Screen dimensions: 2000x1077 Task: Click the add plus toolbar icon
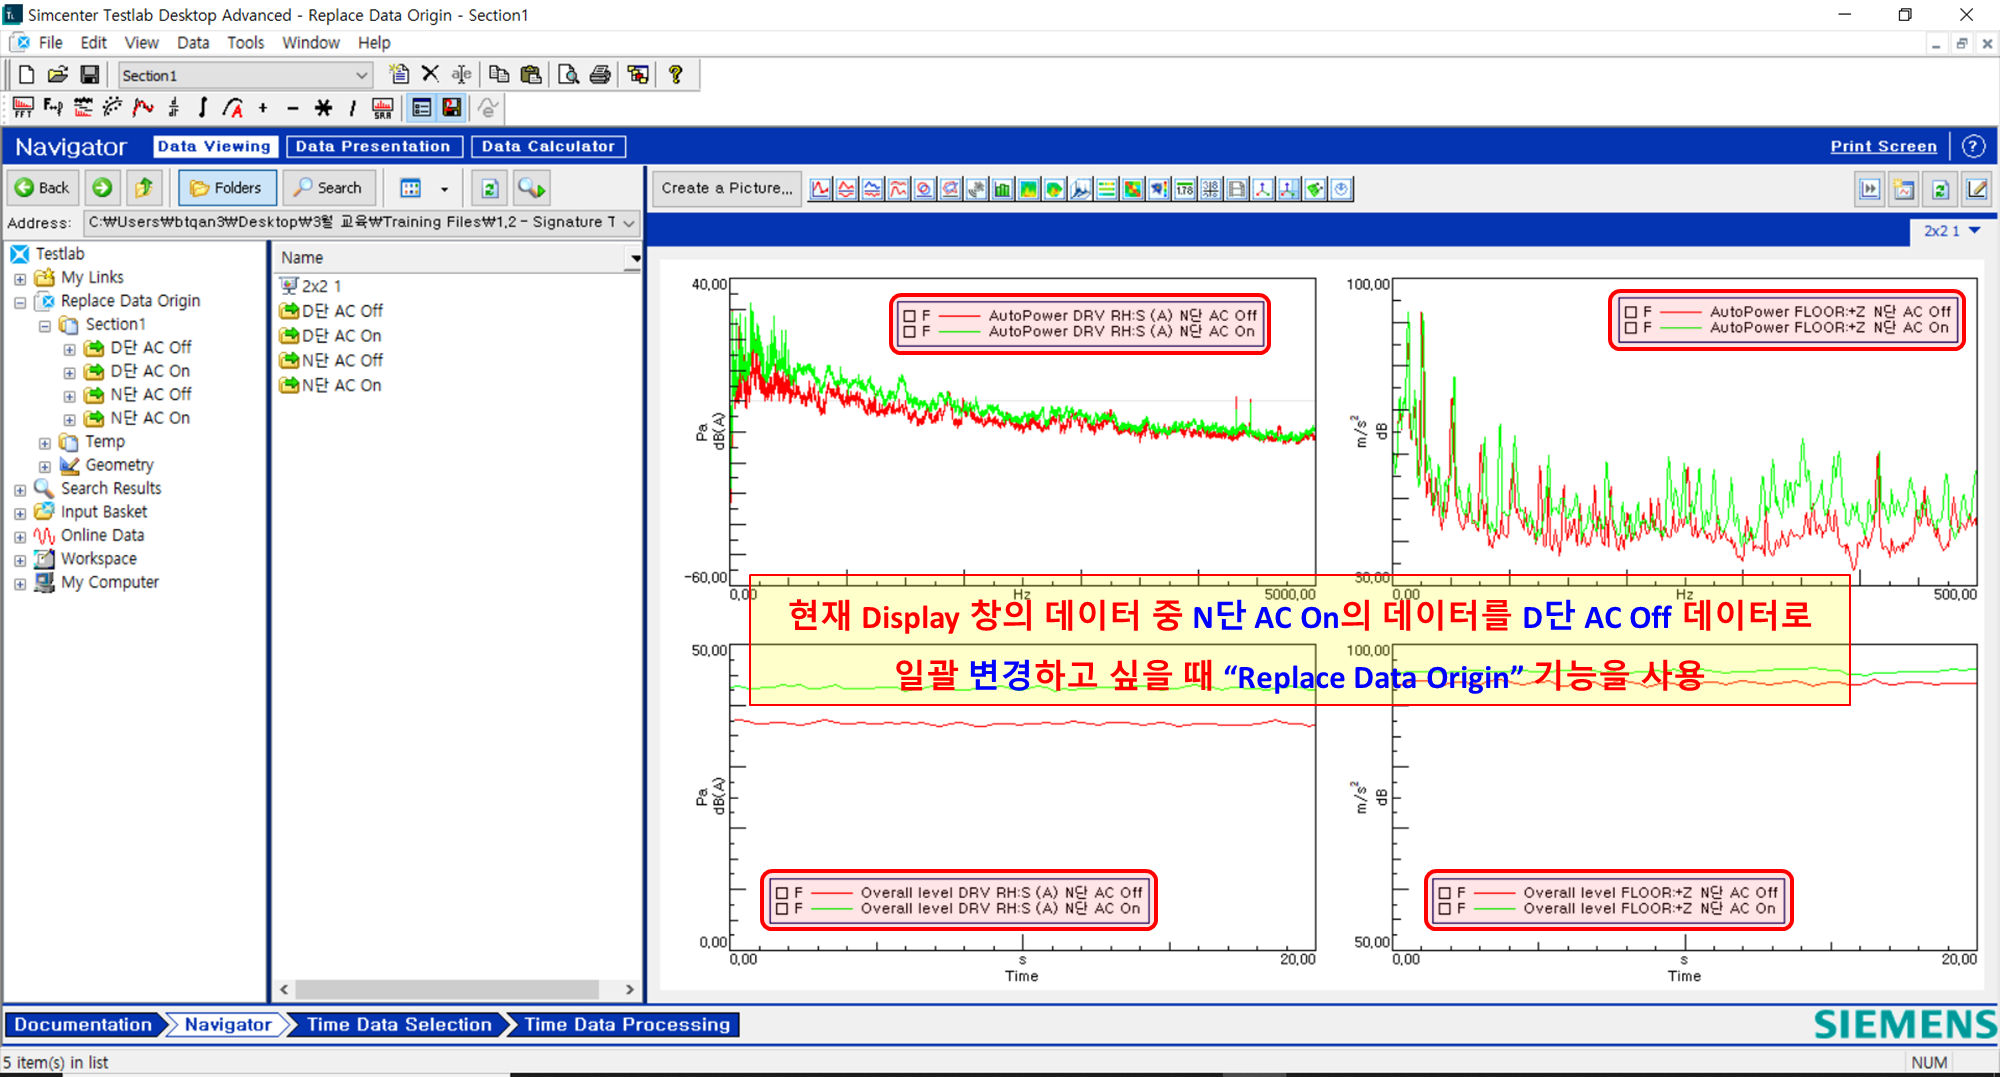pyautogui.click(x=263, y=107)
